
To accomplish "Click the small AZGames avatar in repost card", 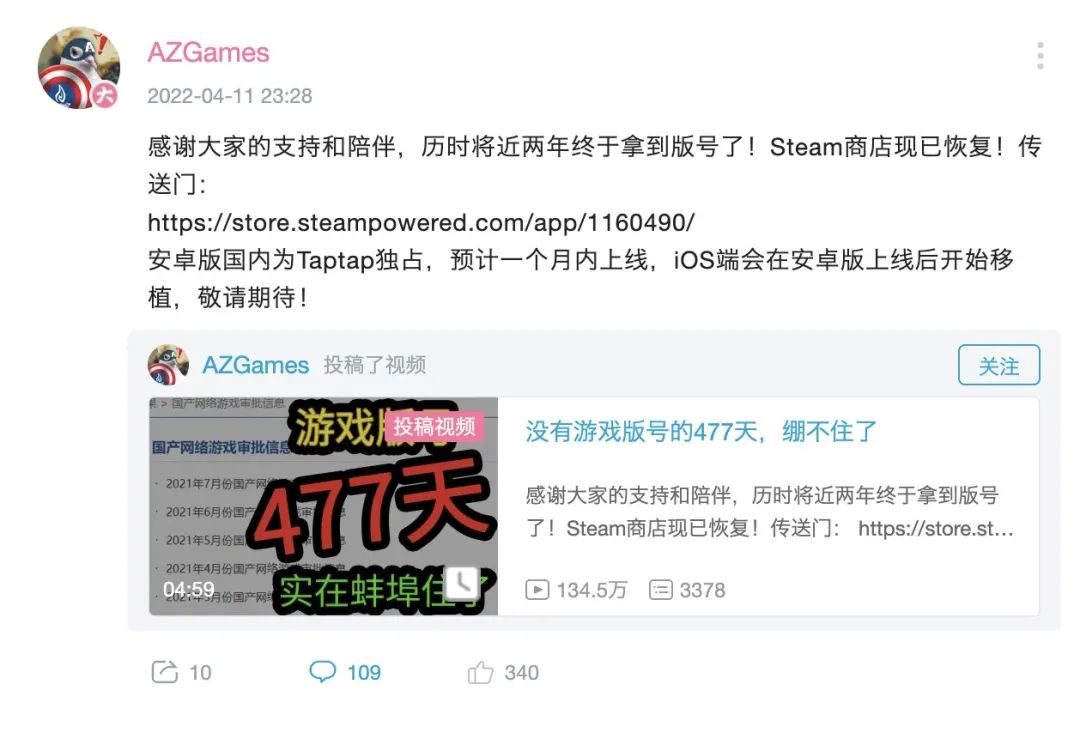I will (168, 365).
